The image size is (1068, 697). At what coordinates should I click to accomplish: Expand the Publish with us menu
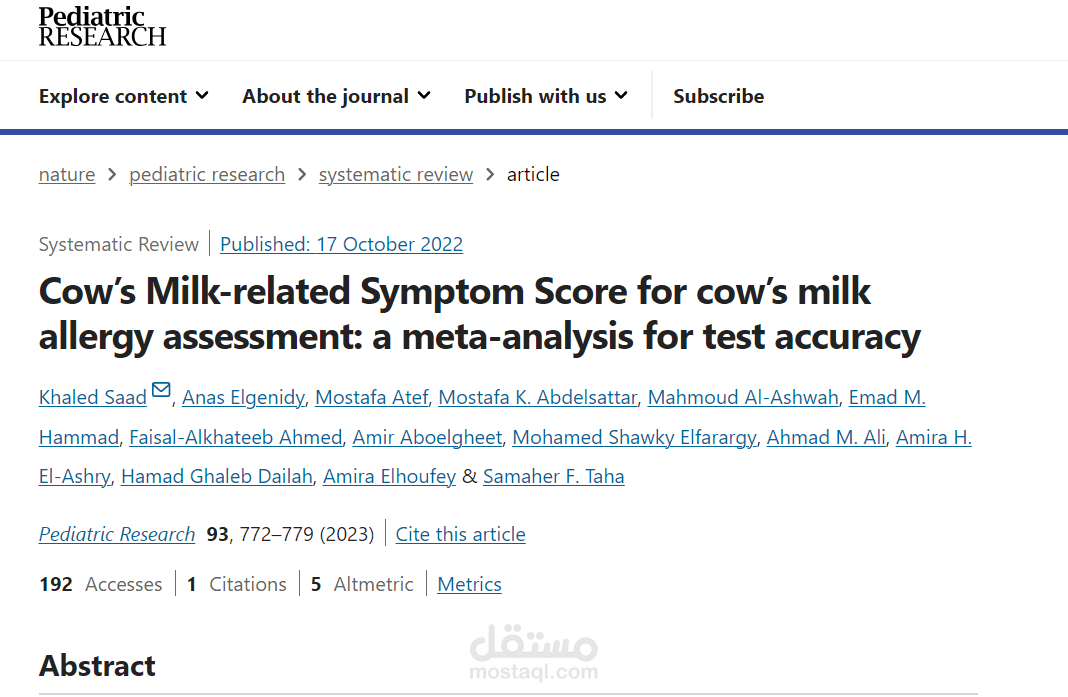click(x=546, y=96)
